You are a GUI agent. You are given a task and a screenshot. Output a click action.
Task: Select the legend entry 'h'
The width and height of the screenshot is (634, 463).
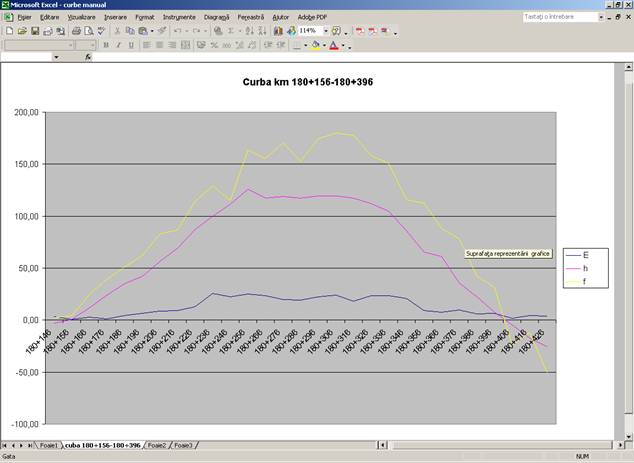[x=585, y=268]
